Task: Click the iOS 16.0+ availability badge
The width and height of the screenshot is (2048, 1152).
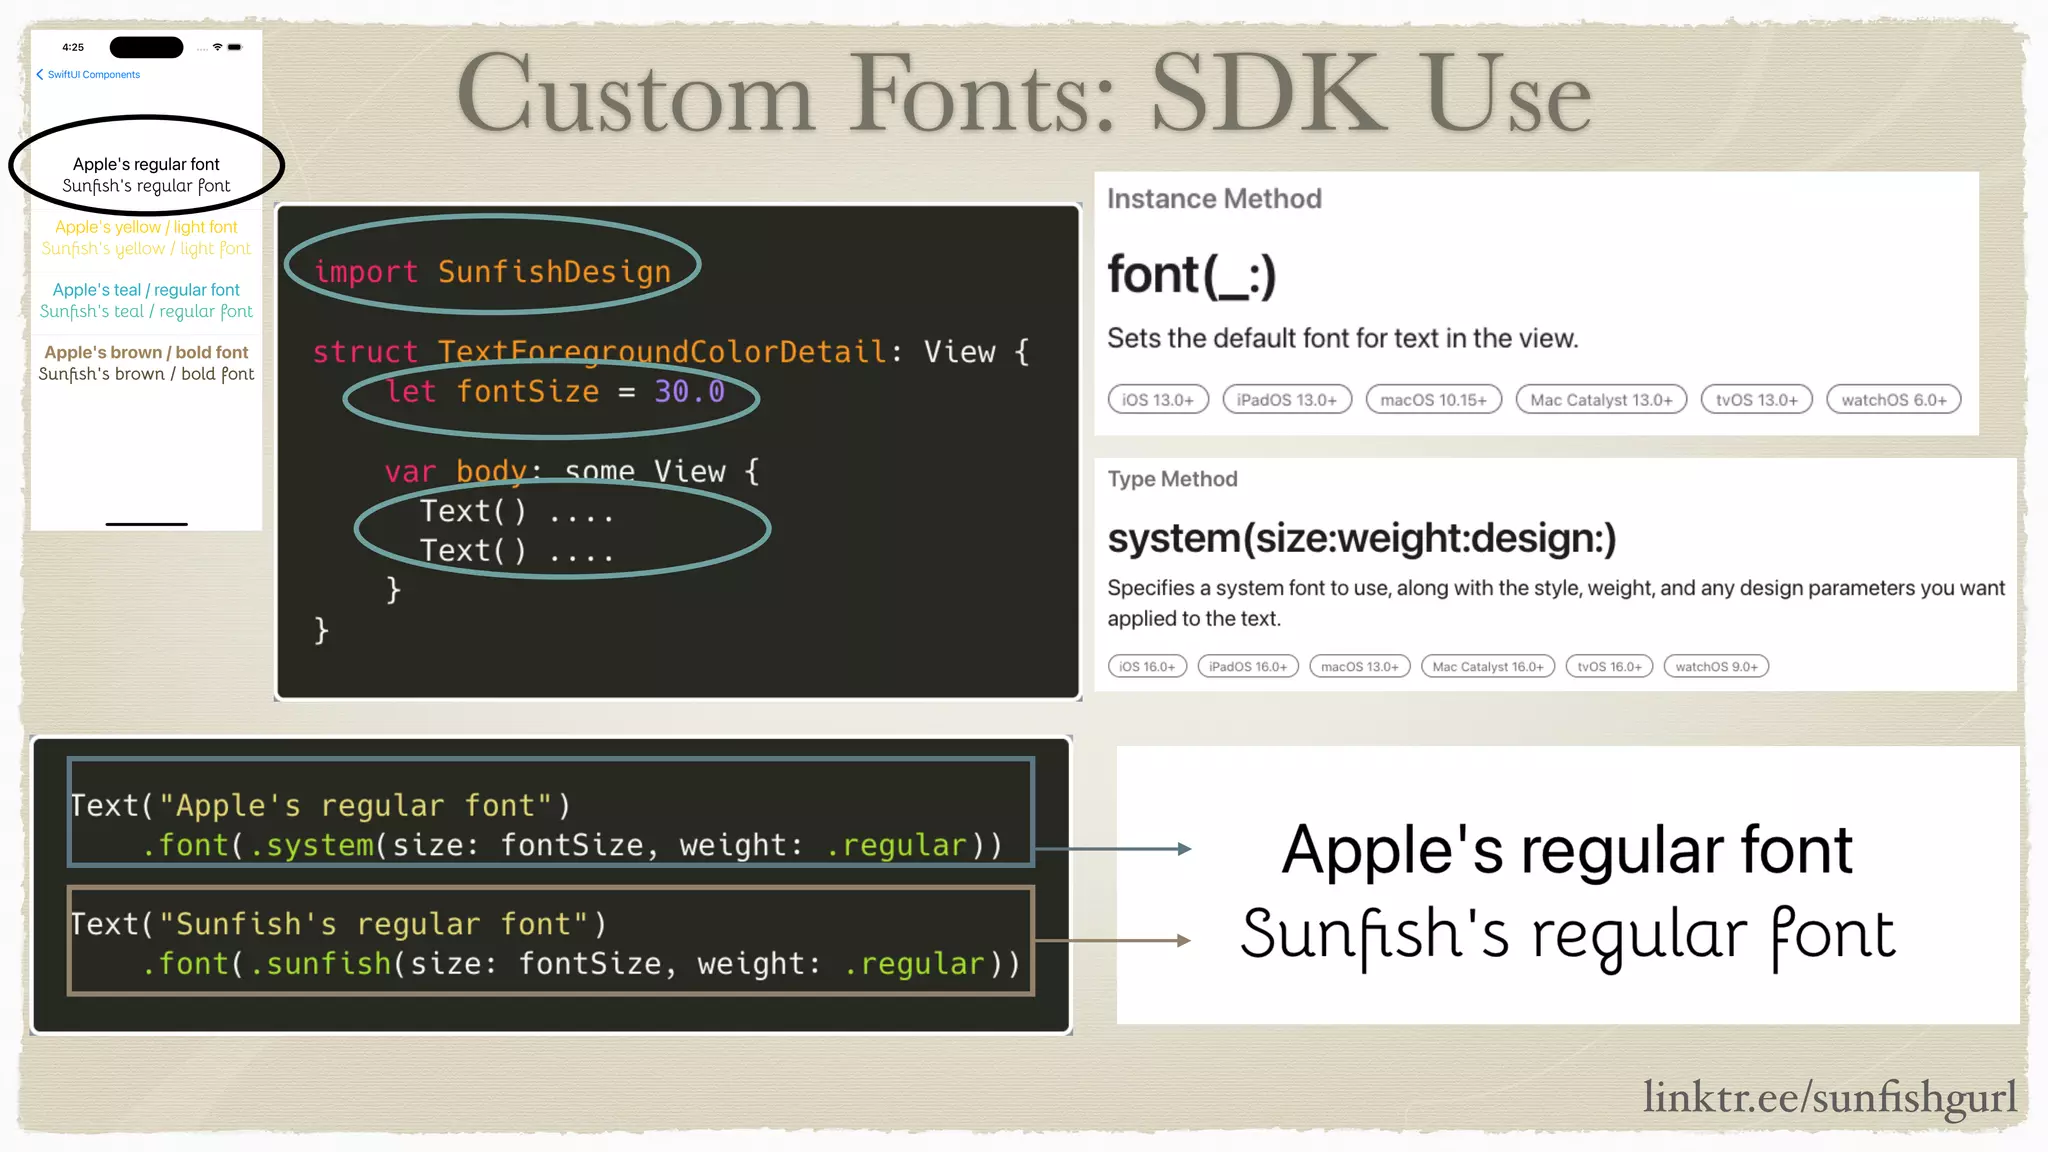Action: point(1147,667)
